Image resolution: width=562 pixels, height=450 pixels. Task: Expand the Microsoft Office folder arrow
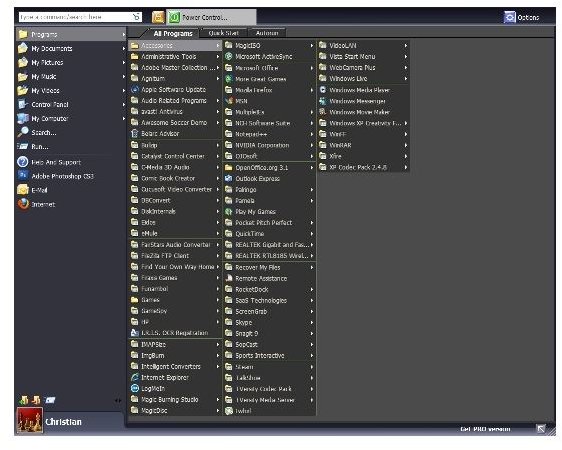(x=311, y=68)
